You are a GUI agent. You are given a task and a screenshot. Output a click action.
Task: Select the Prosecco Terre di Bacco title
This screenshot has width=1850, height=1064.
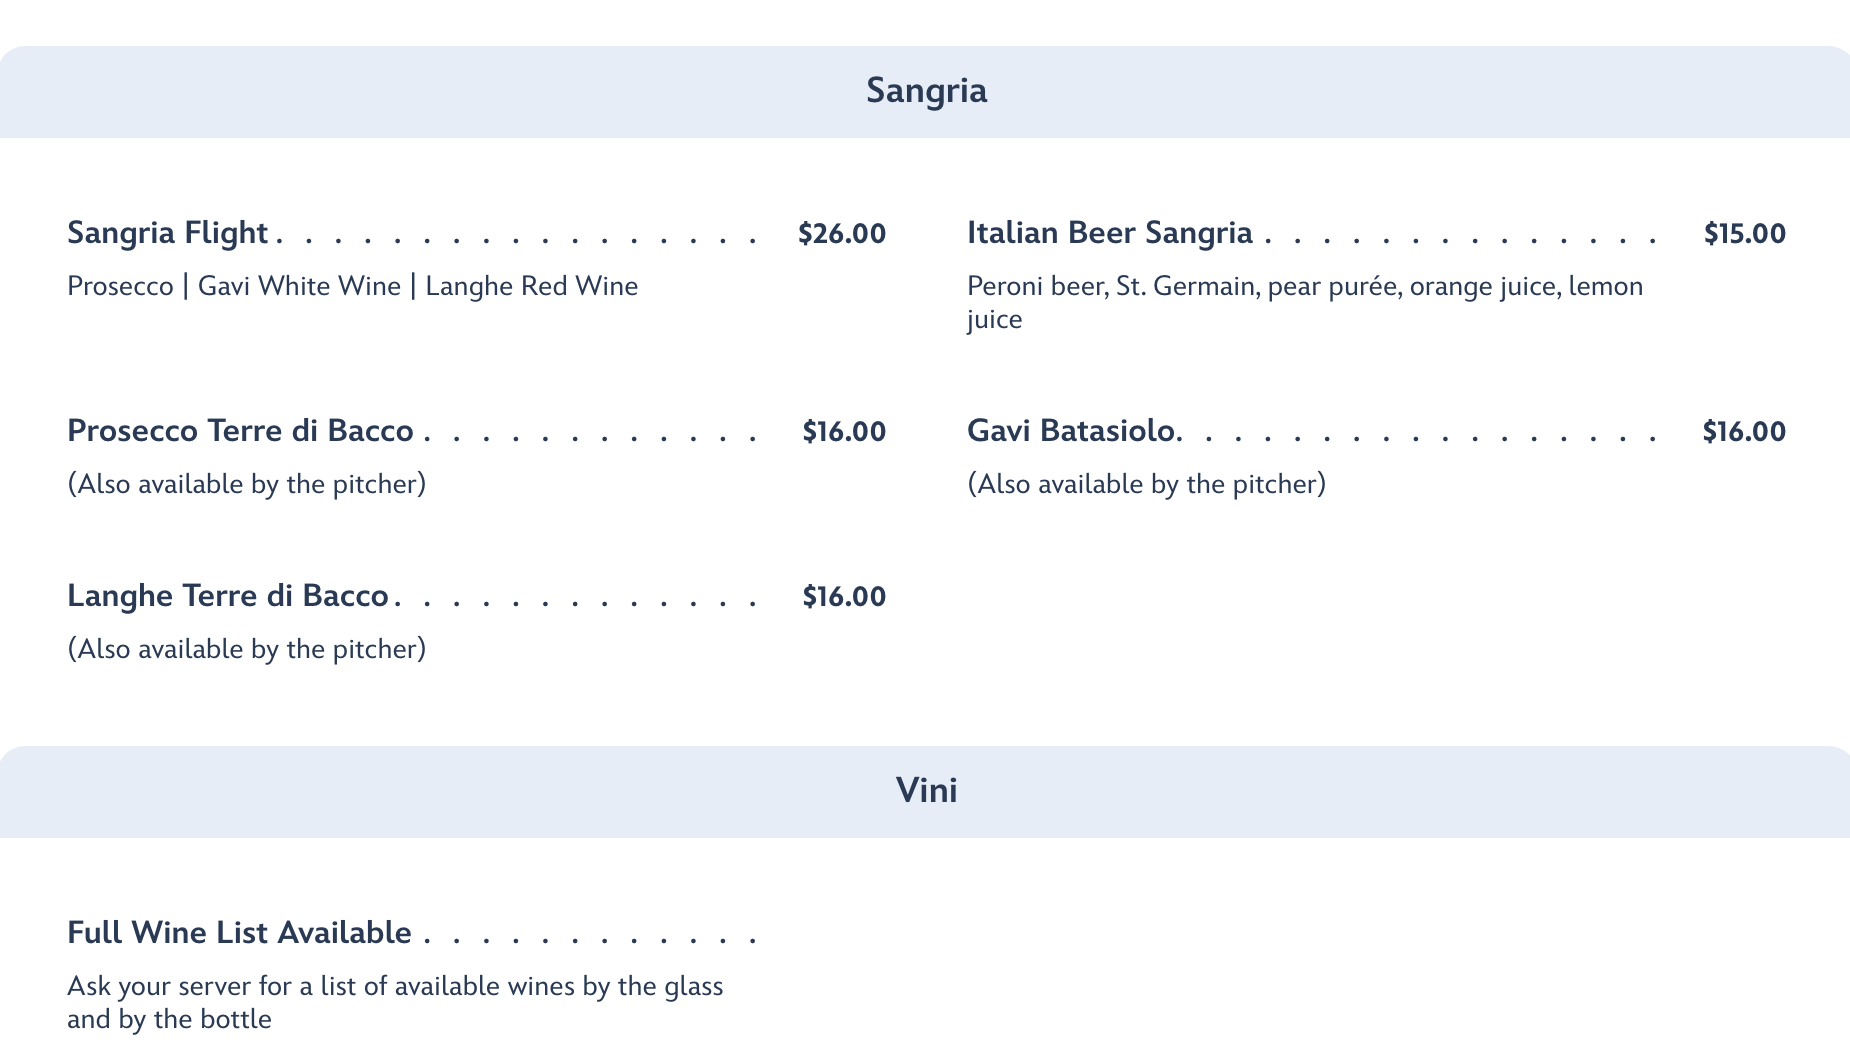click(x=240, y=431)
